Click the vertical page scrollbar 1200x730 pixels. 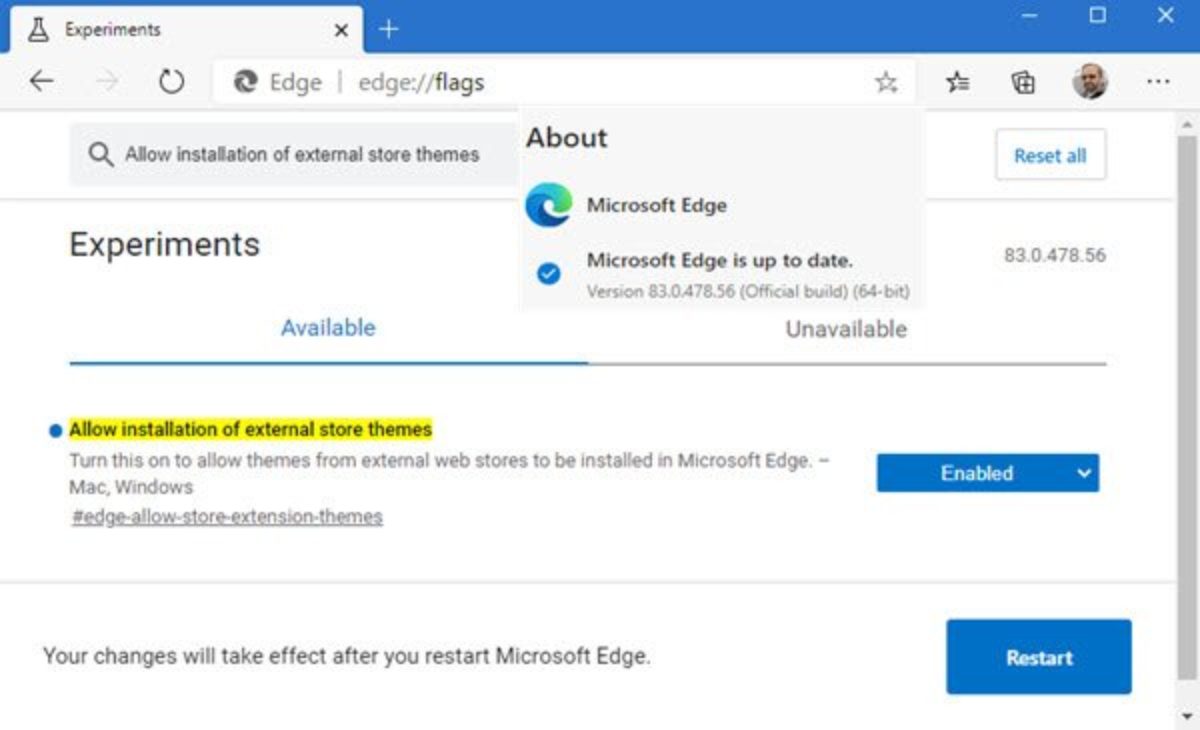(1186, 400)
